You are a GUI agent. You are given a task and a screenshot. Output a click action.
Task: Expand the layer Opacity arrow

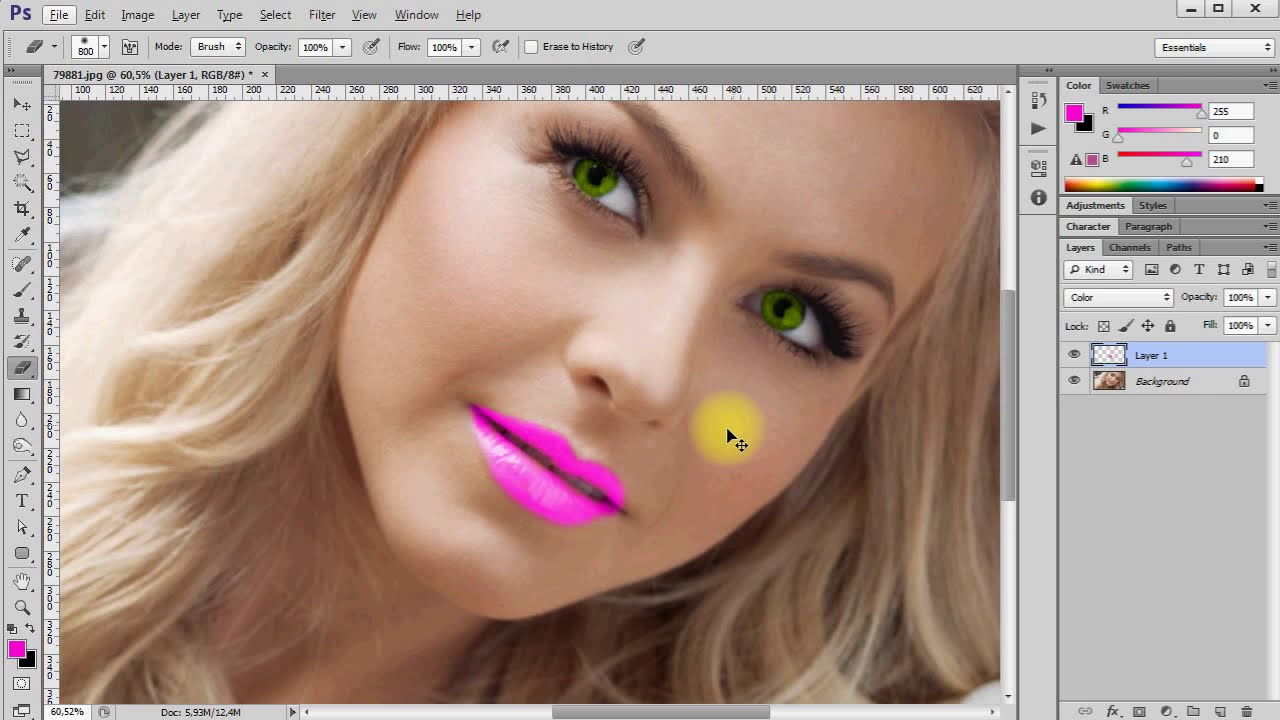(x=1267, y=297)
